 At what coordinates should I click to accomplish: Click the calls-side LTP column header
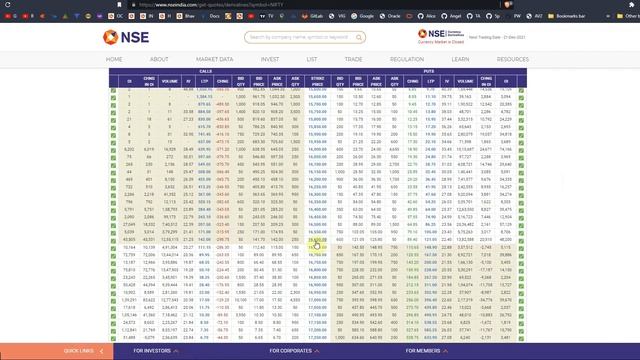[x=204, y=81]
